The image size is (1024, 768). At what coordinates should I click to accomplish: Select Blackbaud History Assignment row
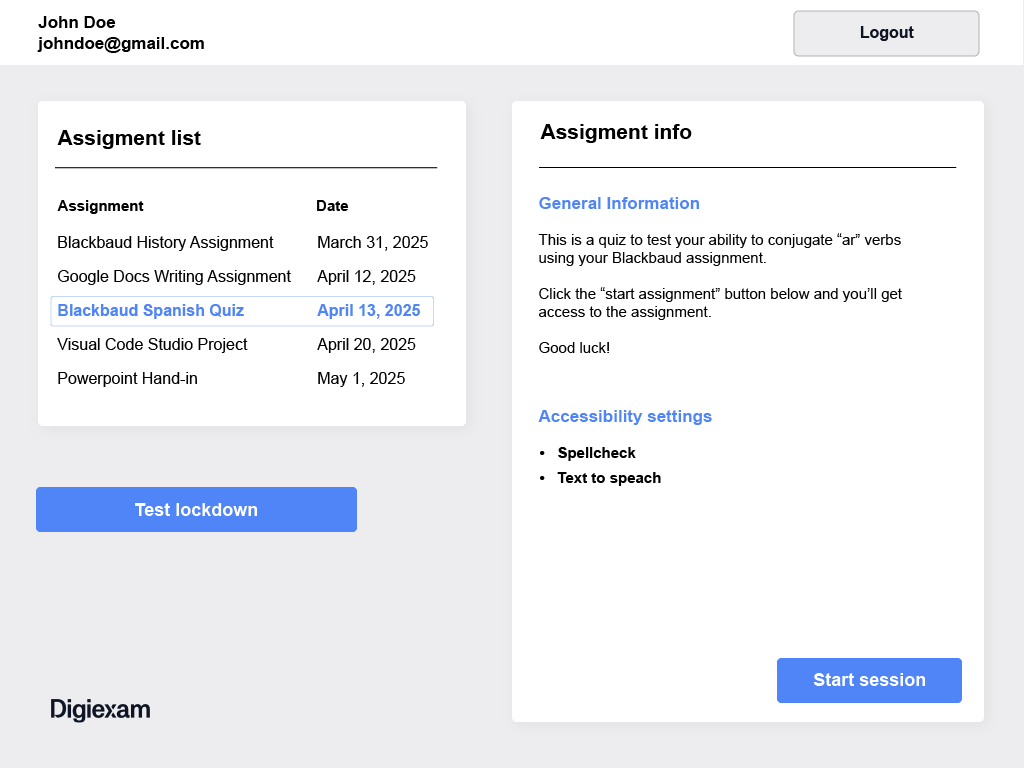point(242,242)
